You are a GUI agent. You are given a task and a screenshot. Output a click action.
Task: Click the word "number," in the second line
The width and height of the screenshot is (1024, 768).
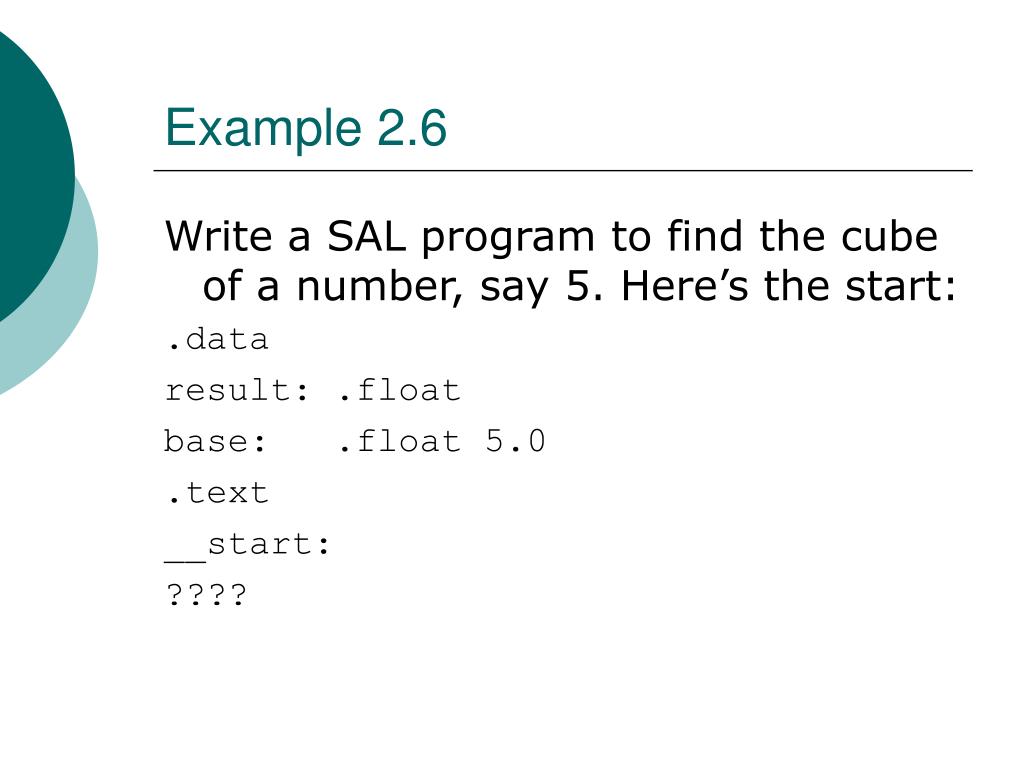pos(379,287)
